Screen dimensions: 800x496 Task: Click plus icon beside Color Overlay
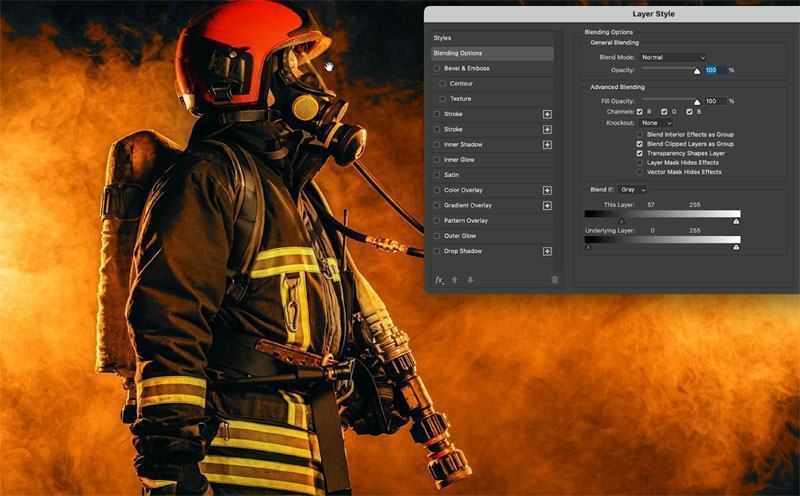click(547, 190)
